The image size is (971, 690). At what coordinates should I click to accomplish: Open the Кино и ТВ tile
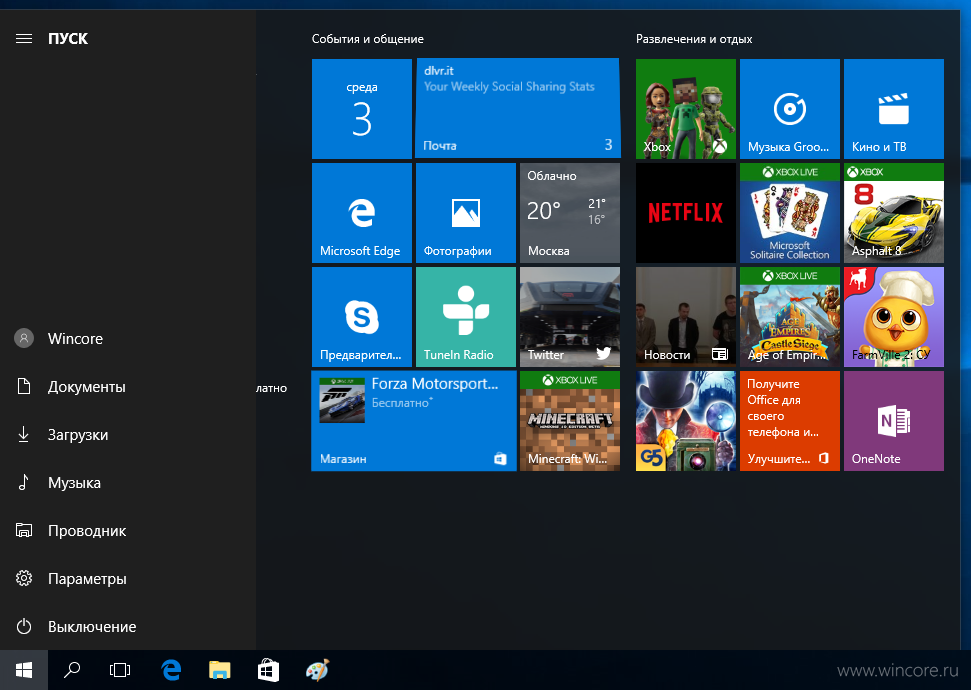(894, 109)
